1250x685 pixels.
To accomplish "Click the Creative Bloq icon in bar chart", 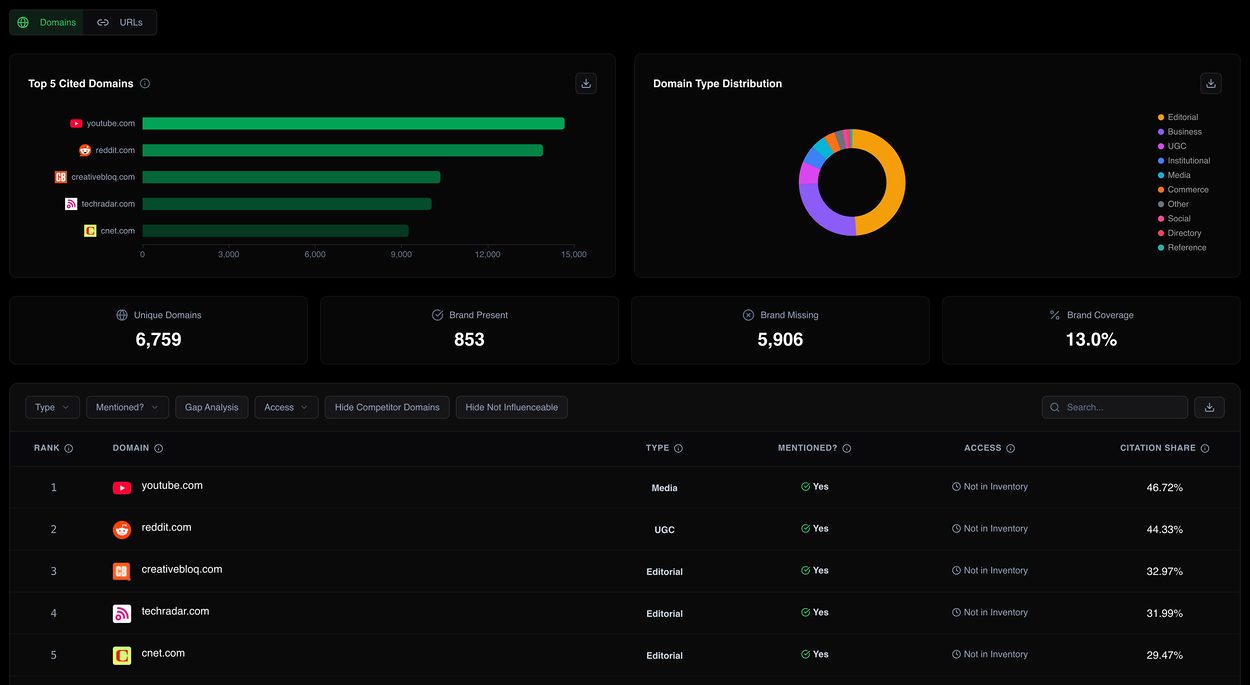I will pyautogui.click(x=61, y=177).
